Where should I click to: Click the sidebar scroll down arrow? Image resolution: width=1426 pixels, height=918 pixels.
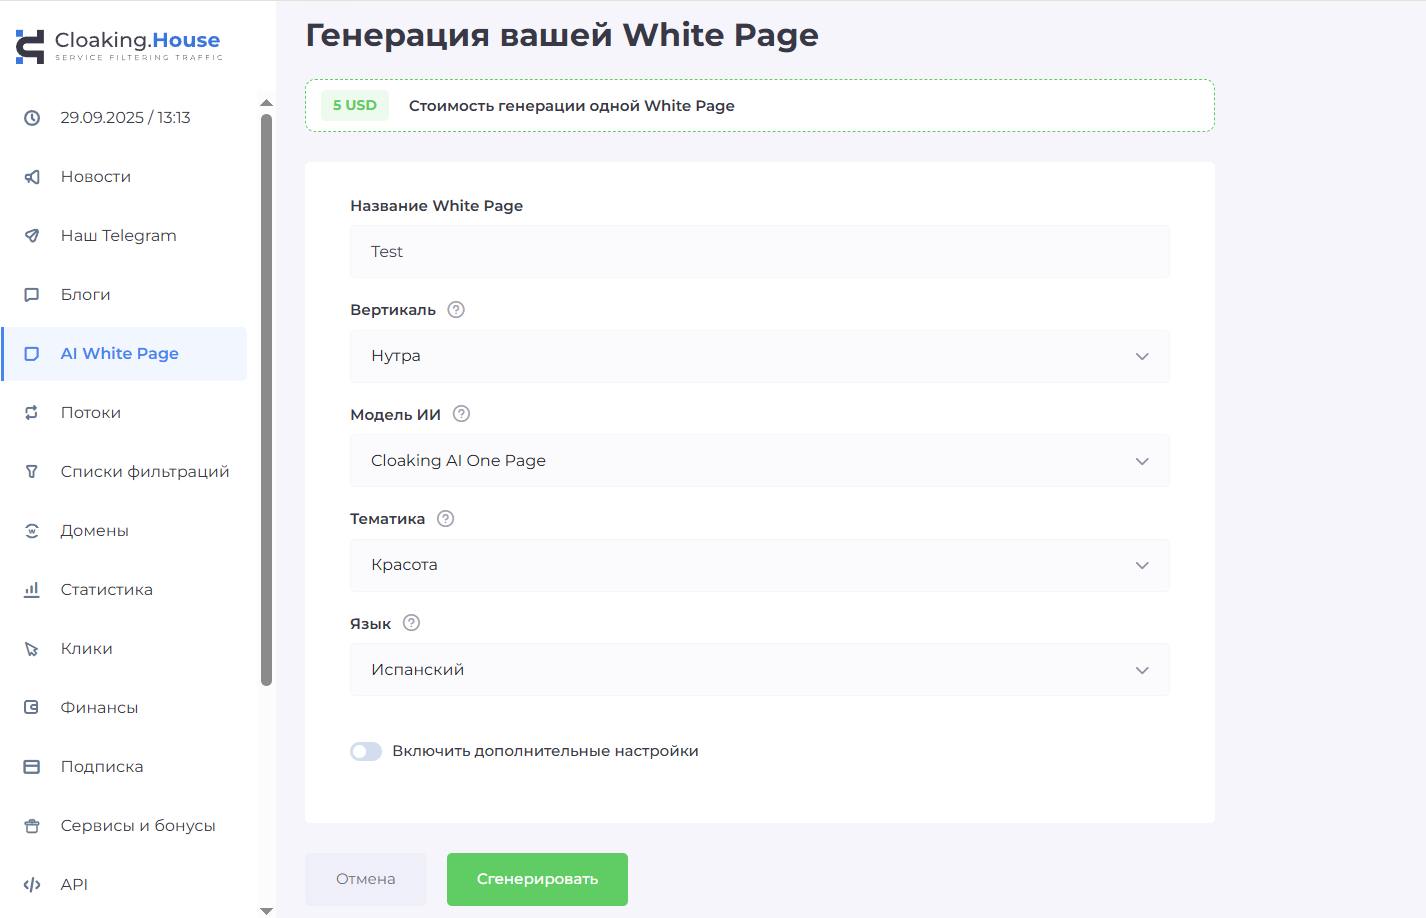click(x=266, y=910)
